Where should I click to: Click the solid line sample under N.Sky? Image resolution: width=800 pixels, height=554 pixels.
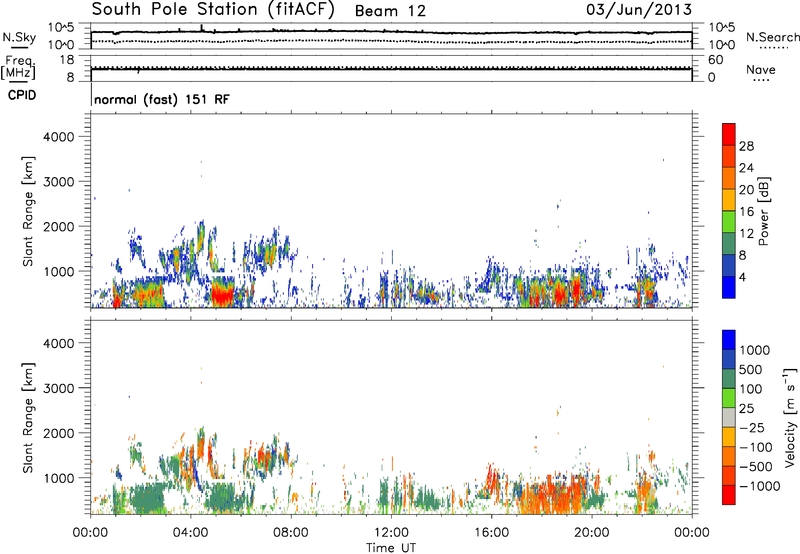pos(19,47)
